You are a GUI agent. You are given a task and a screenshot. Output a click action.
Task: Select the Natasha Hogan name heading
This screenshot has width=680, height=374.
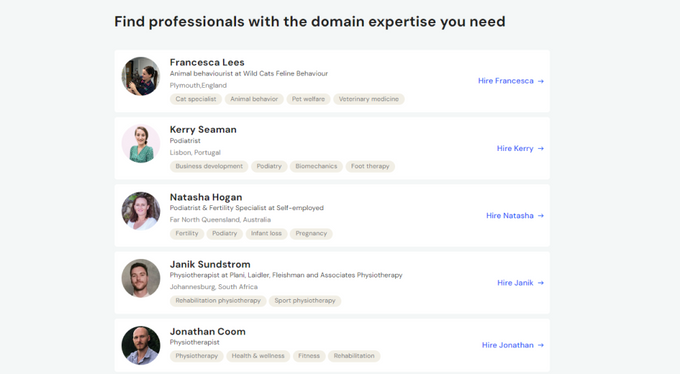pyautogui.click(x=206, y=197)
